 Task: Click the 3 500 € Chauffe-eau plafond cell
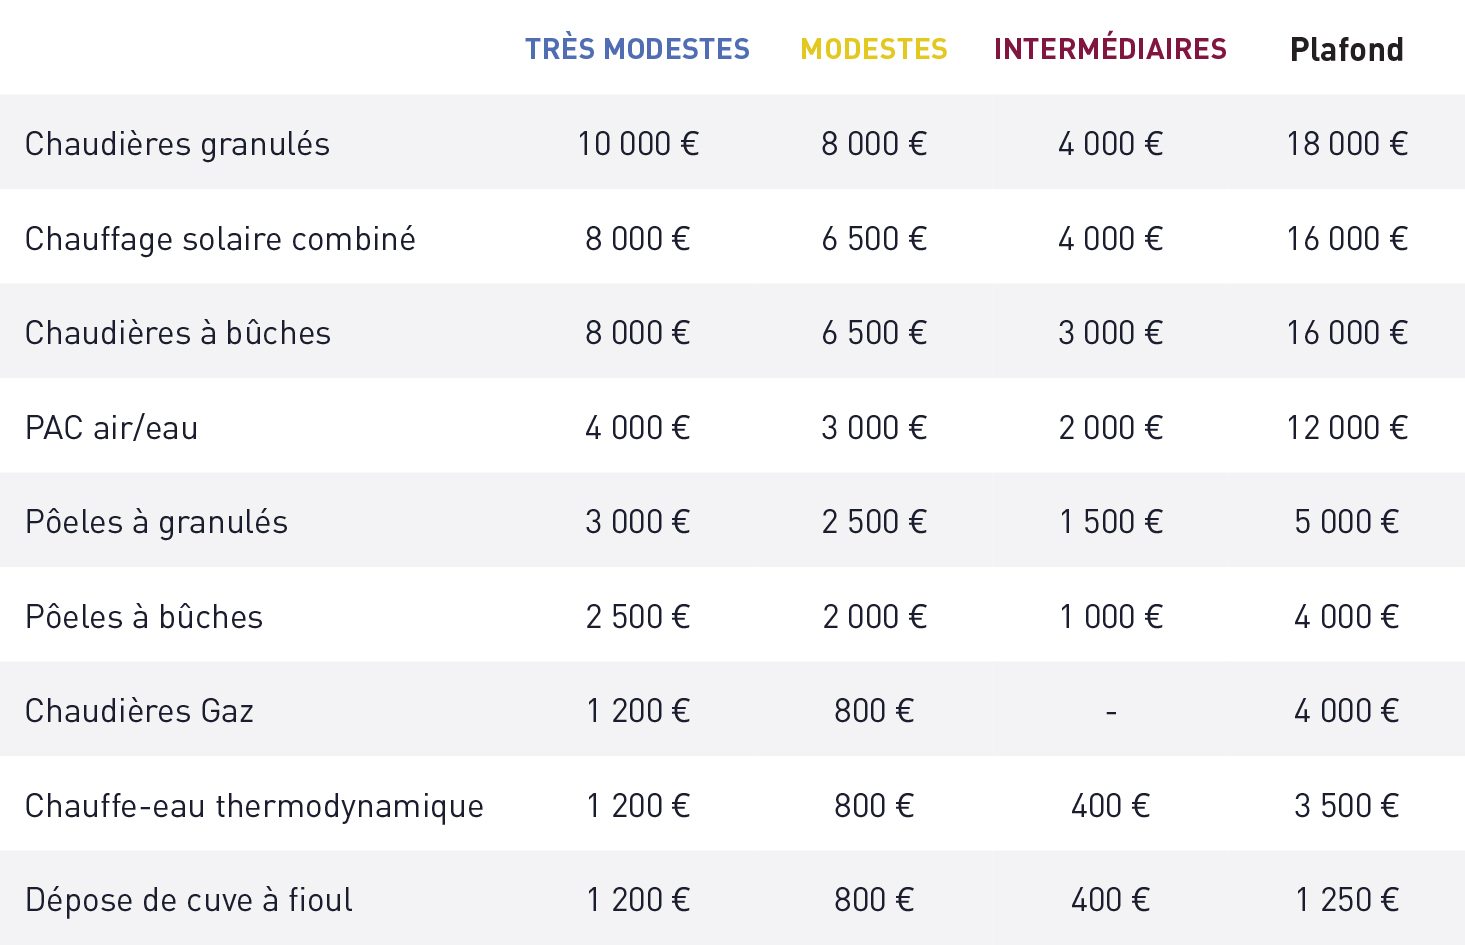1347,806
